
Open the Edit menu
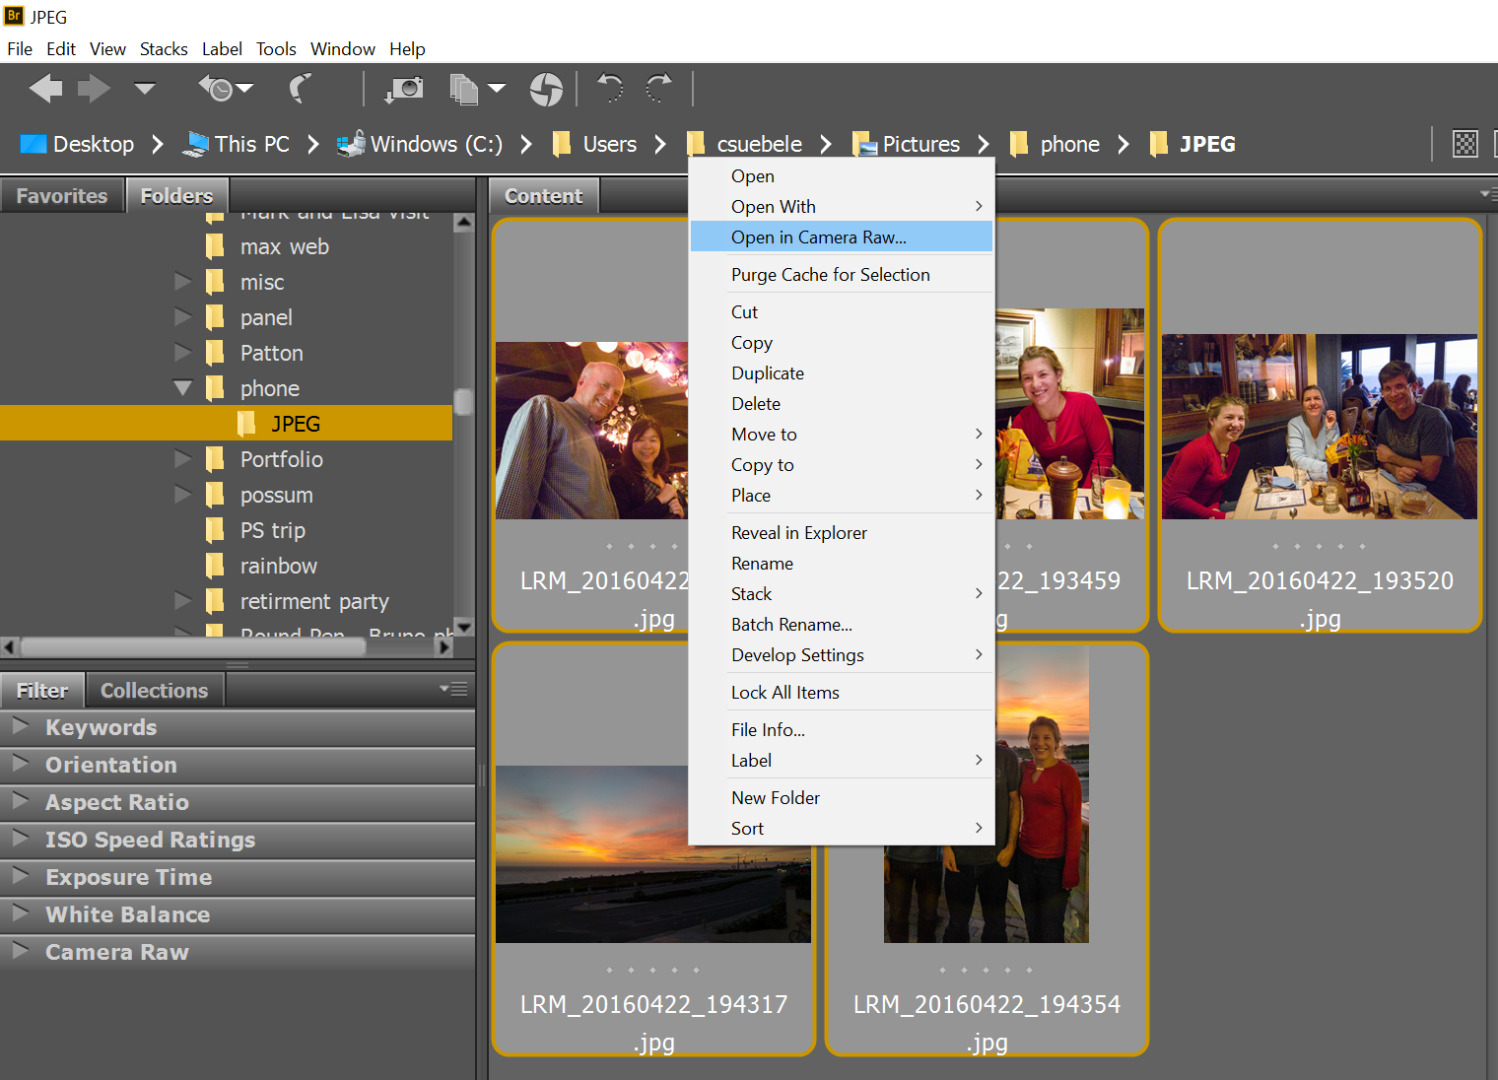pos(61,49)
